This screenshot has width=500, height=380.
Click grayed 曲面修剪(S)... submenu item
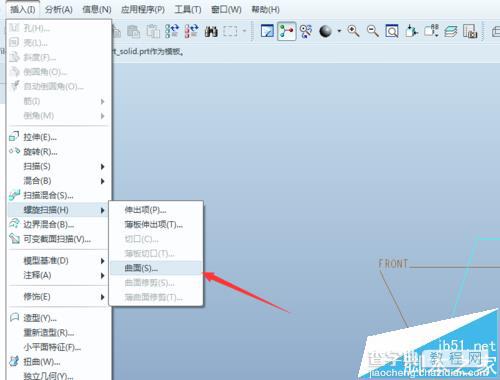coord(156,283)
